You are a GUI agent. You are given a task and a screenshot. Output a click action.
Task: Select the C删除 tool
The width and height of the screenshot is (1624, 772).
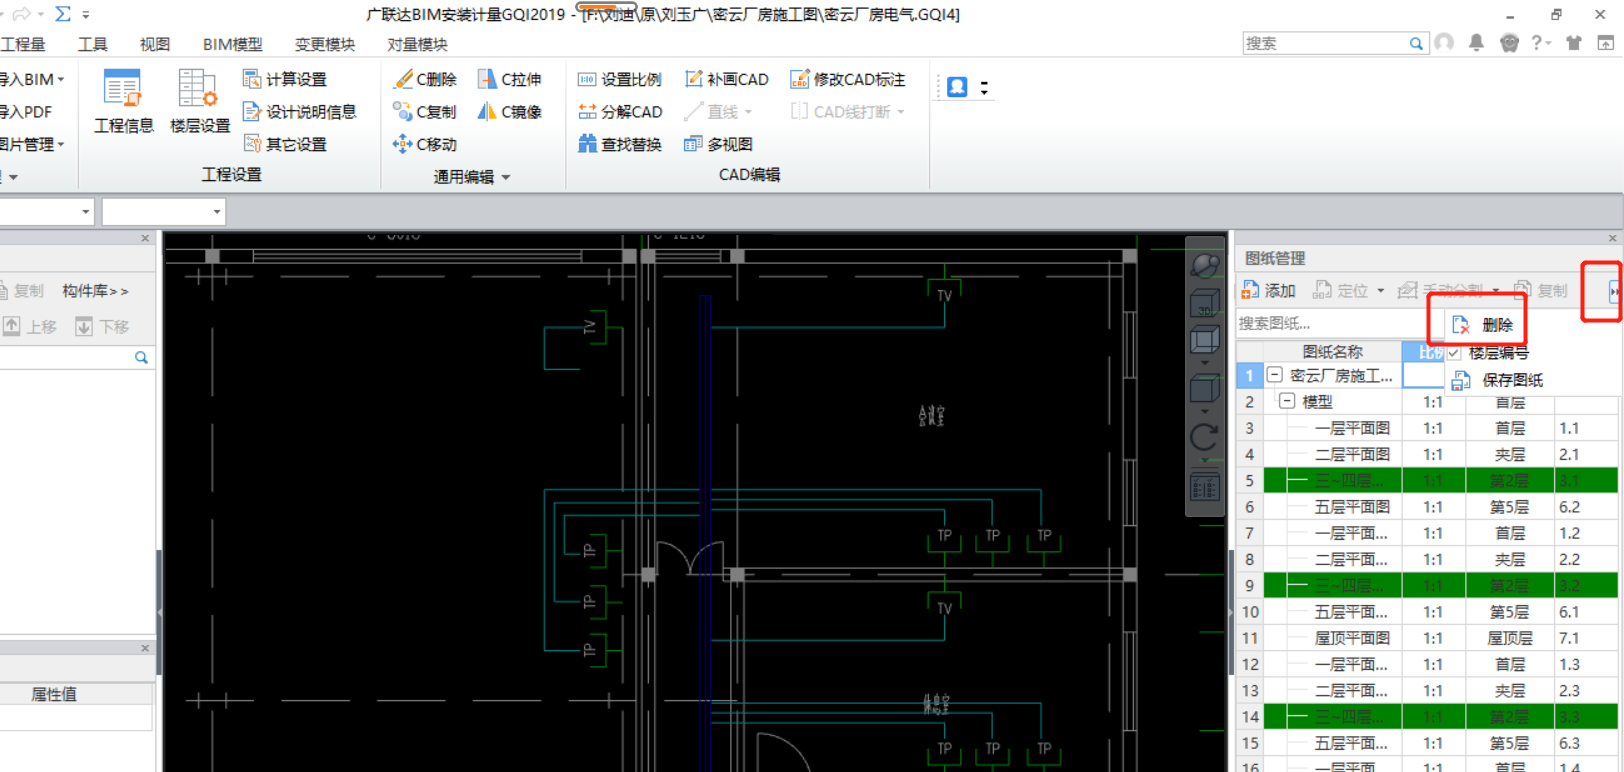click(425, 79)
